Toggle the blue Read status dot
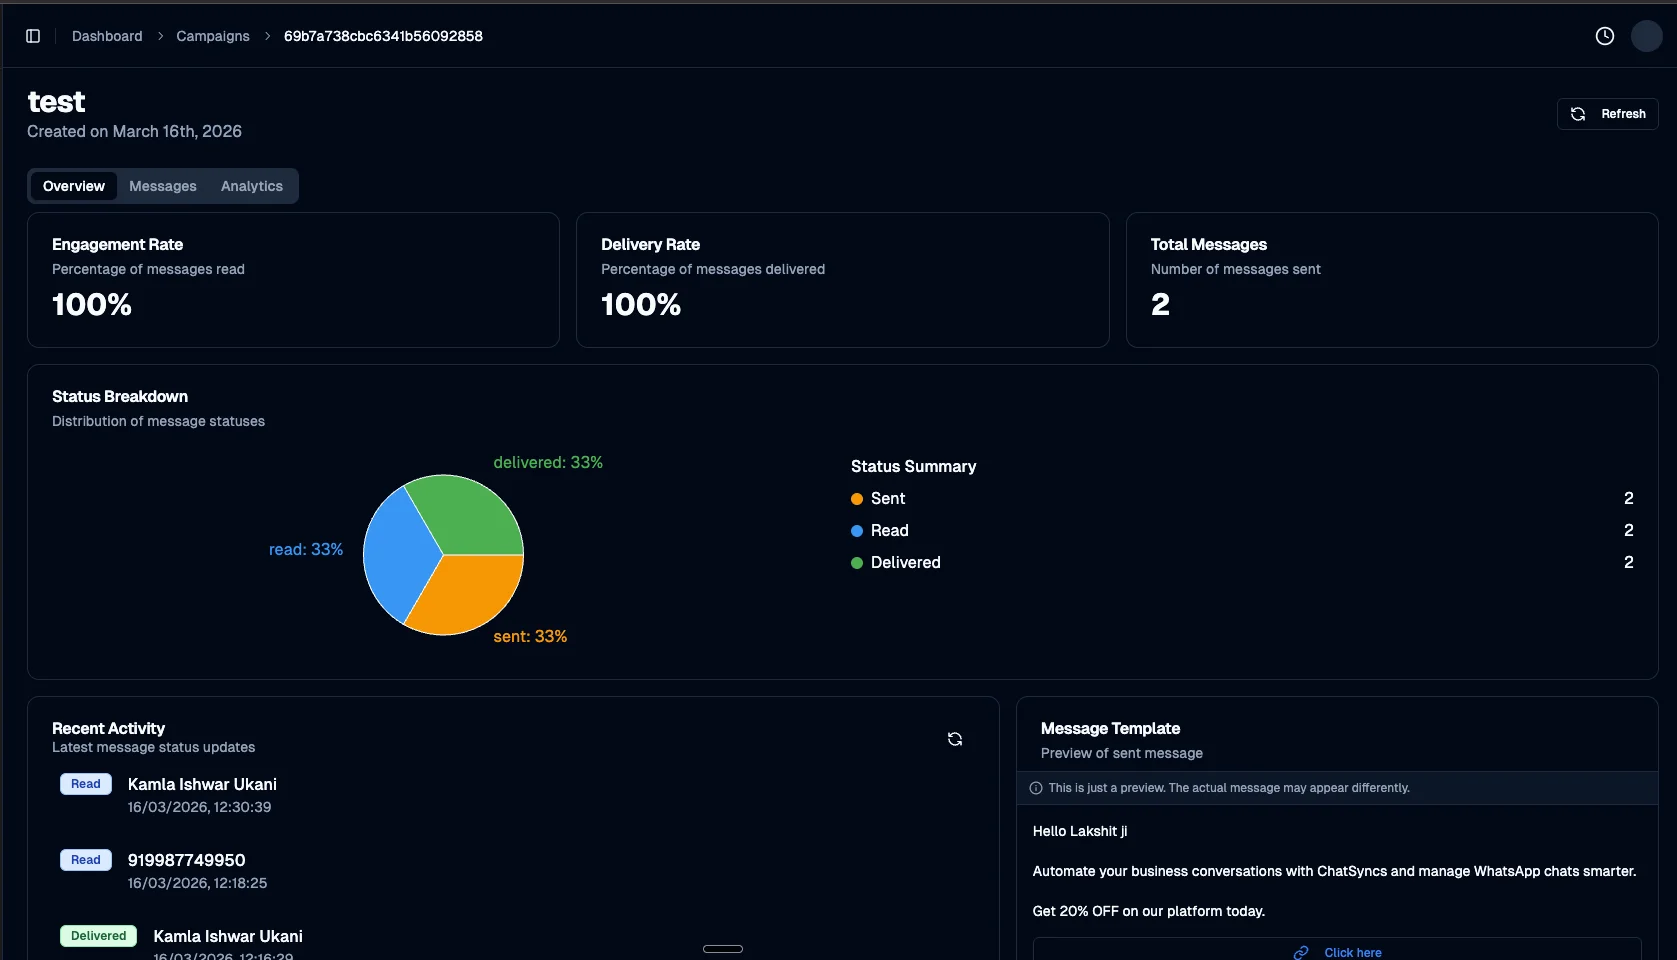 click(x=856, y=531)
